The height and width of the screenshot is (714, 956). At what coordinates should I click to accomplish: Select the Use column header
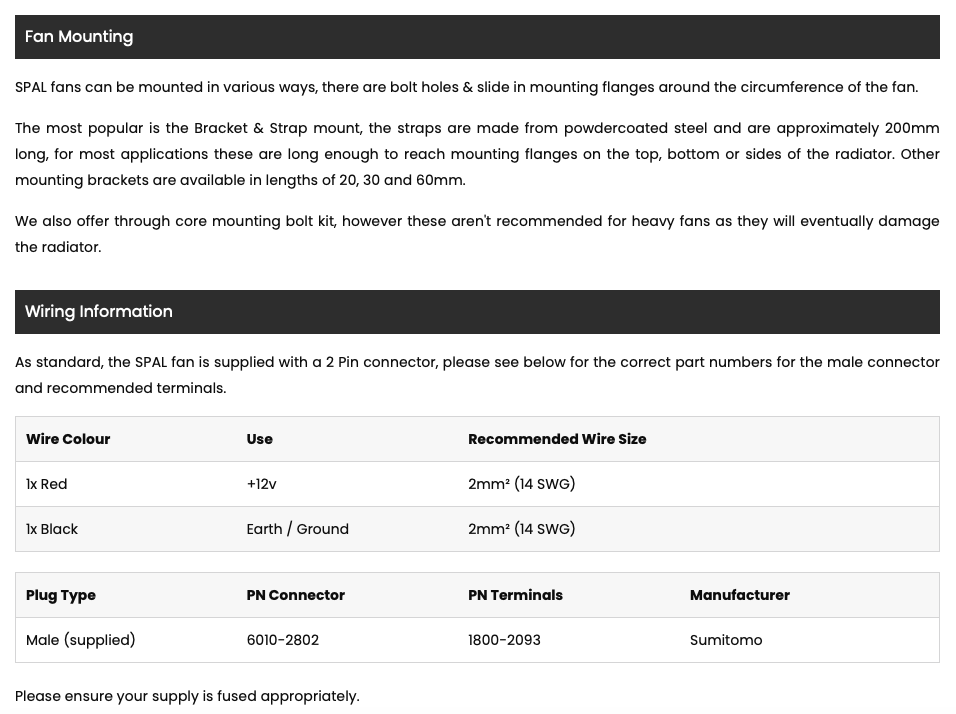[x=259, y=439]
